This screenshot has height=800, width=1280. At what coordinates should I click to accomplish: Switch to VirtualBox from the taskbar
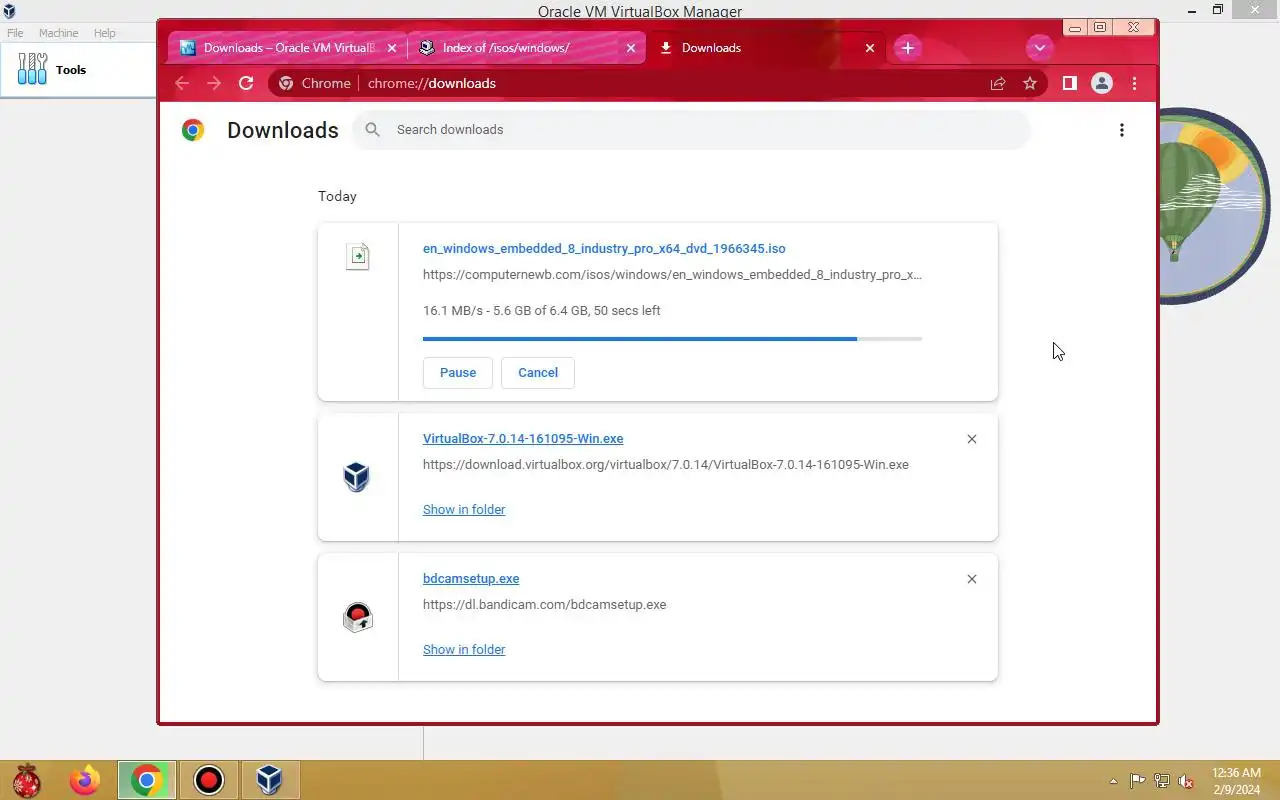click(269, 780)
